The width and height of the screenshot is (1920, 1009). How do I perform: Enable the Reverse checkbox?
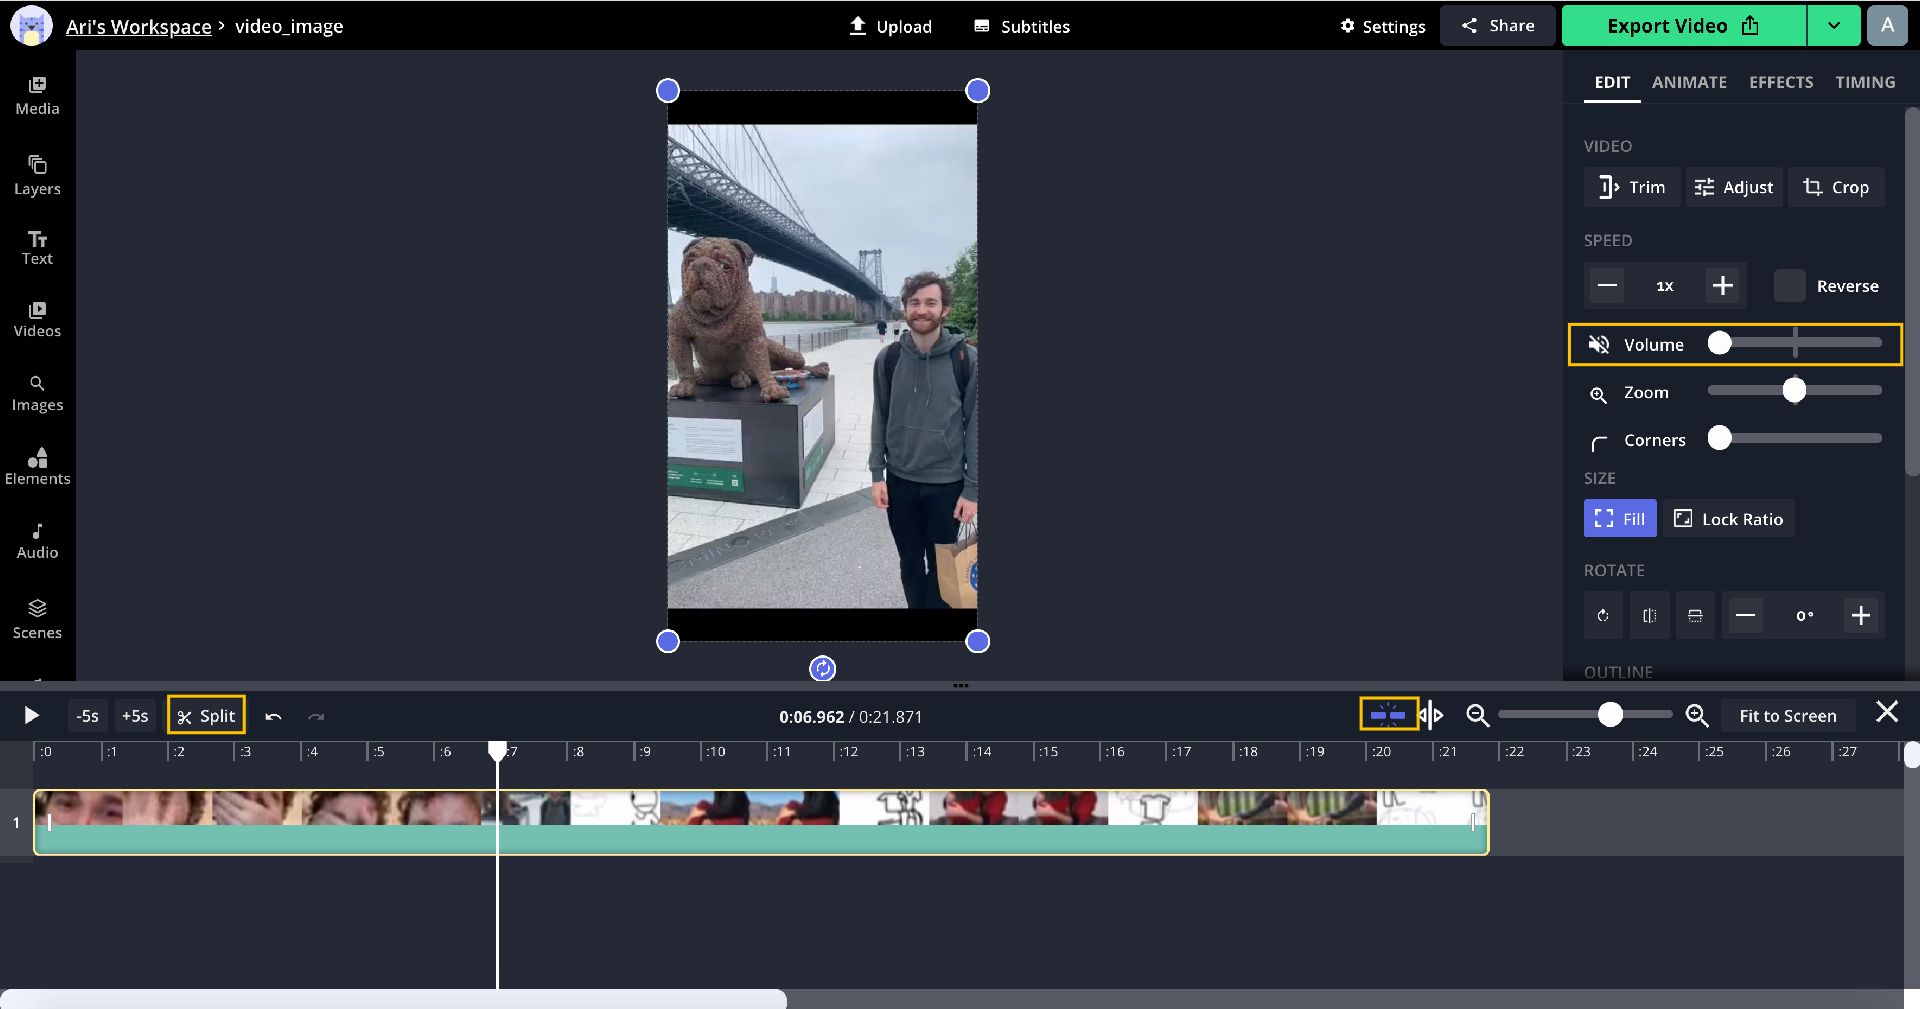(1789, 286)
